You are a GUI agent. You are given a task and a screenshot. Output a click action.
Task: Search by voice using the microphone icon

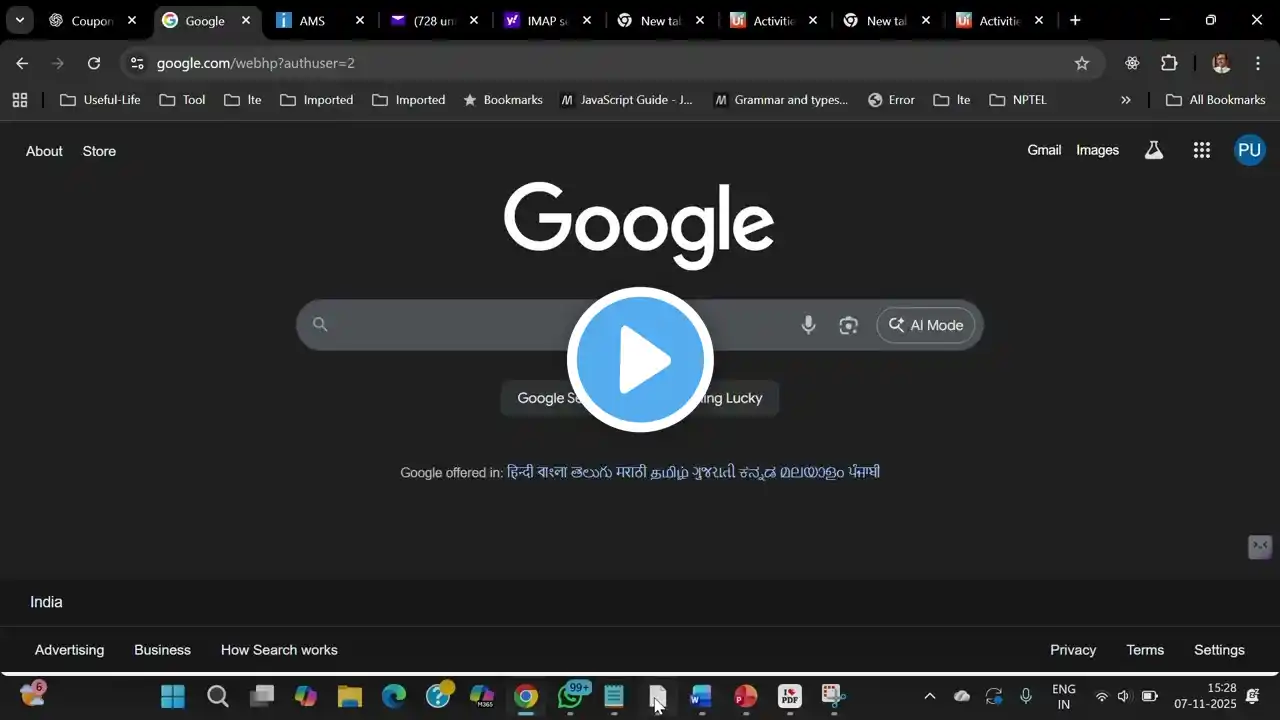(808, 325)
